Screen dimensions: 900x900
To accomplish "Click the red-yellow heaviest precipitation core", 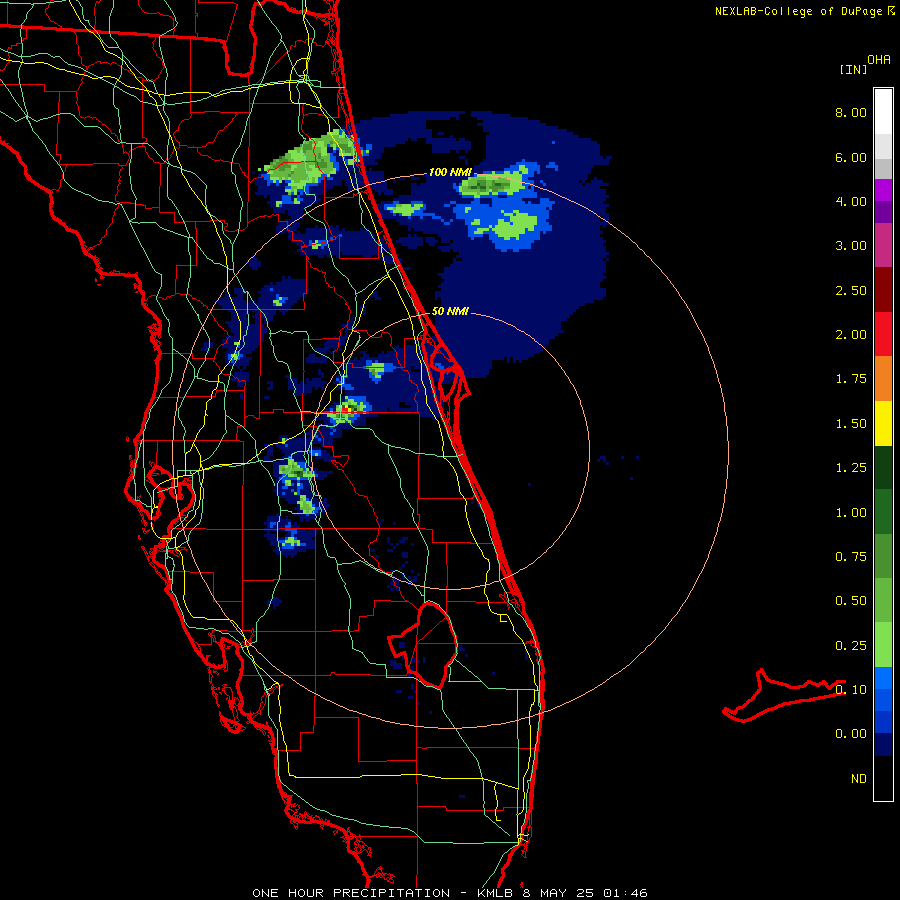I will click(x=347, y=410).
